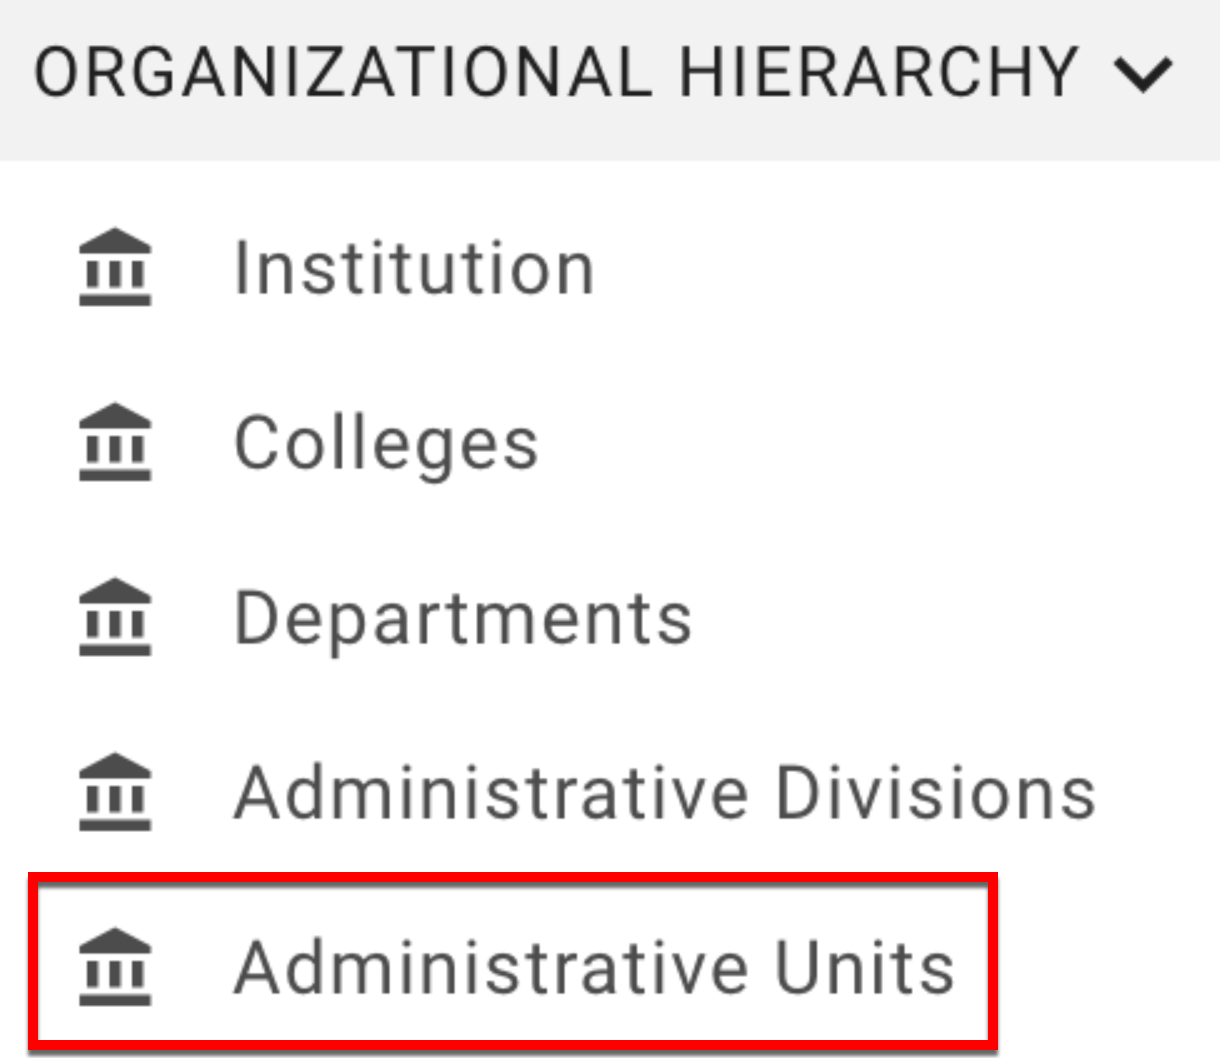
Task: Click the word "Units" in the menu
Action: 864,968
